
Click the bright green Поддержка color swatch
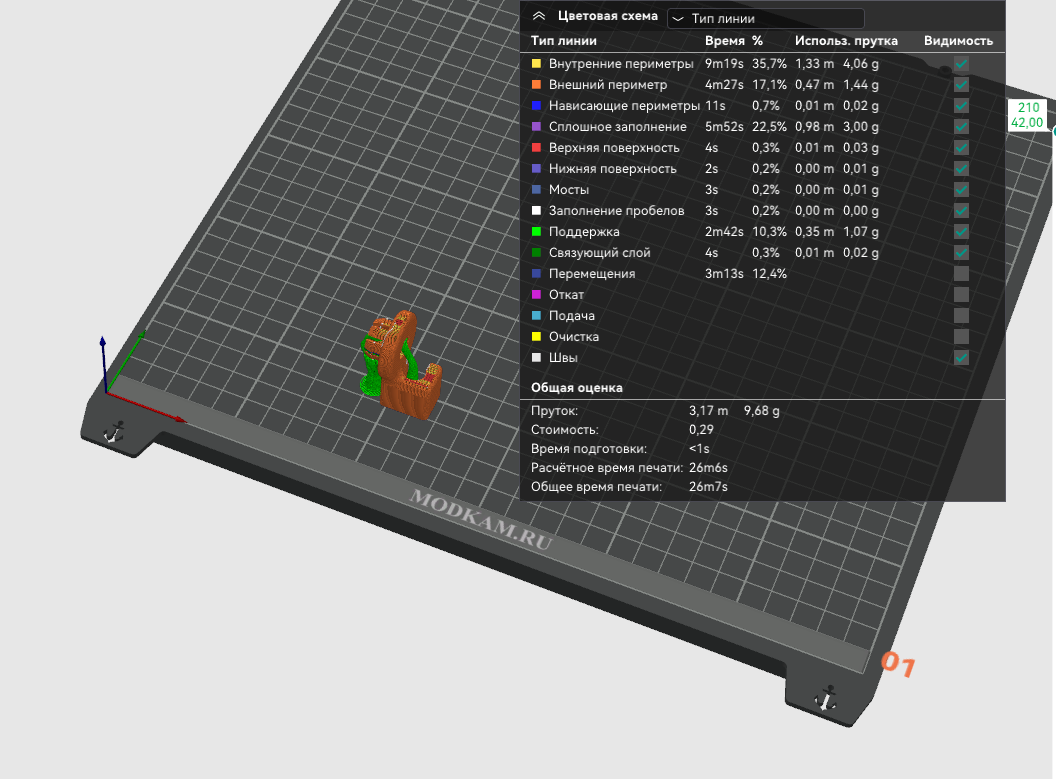(537, 232)
